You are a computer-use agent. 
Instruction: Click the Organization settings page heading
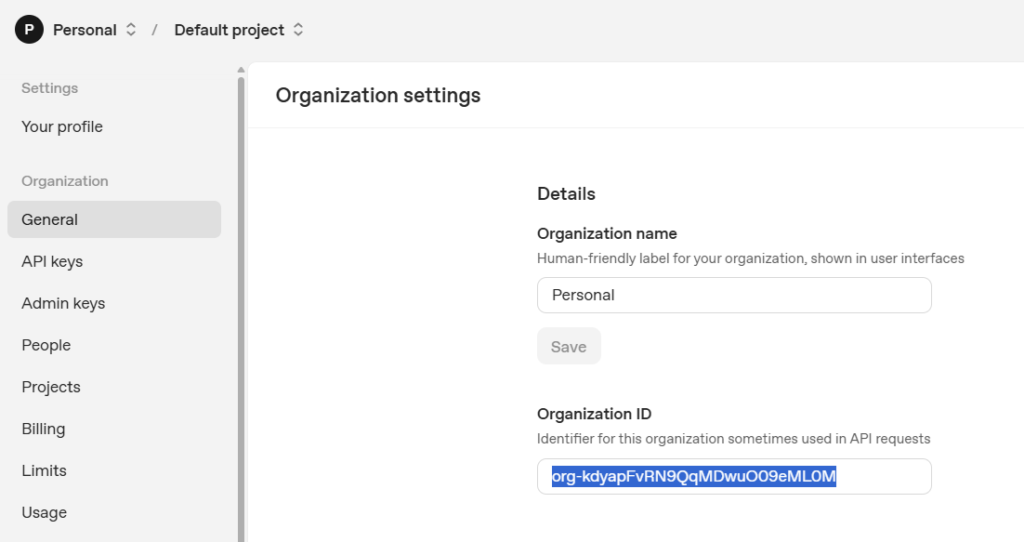click(x=378, y=96)
